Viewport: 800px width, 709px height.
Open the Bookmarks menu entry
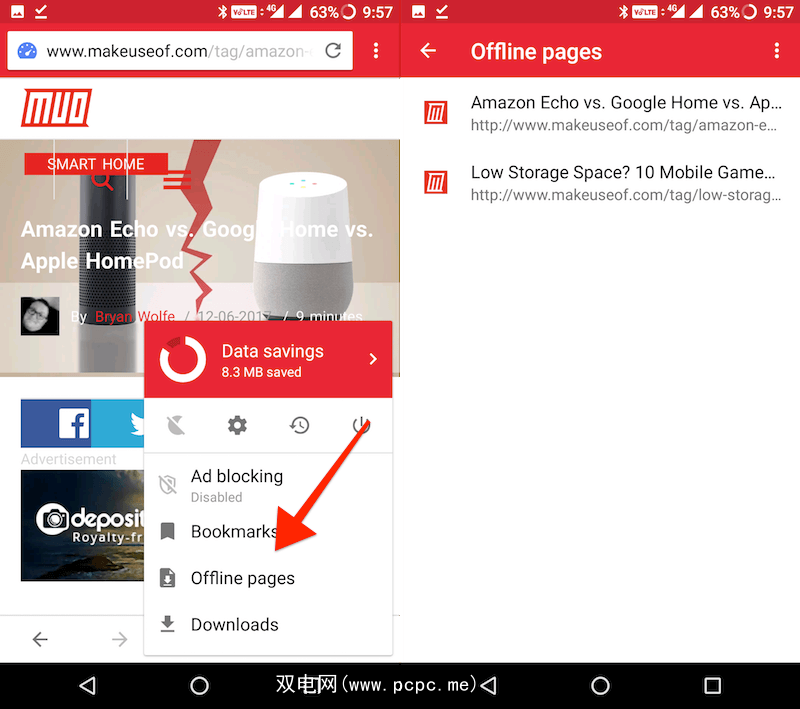268,531
